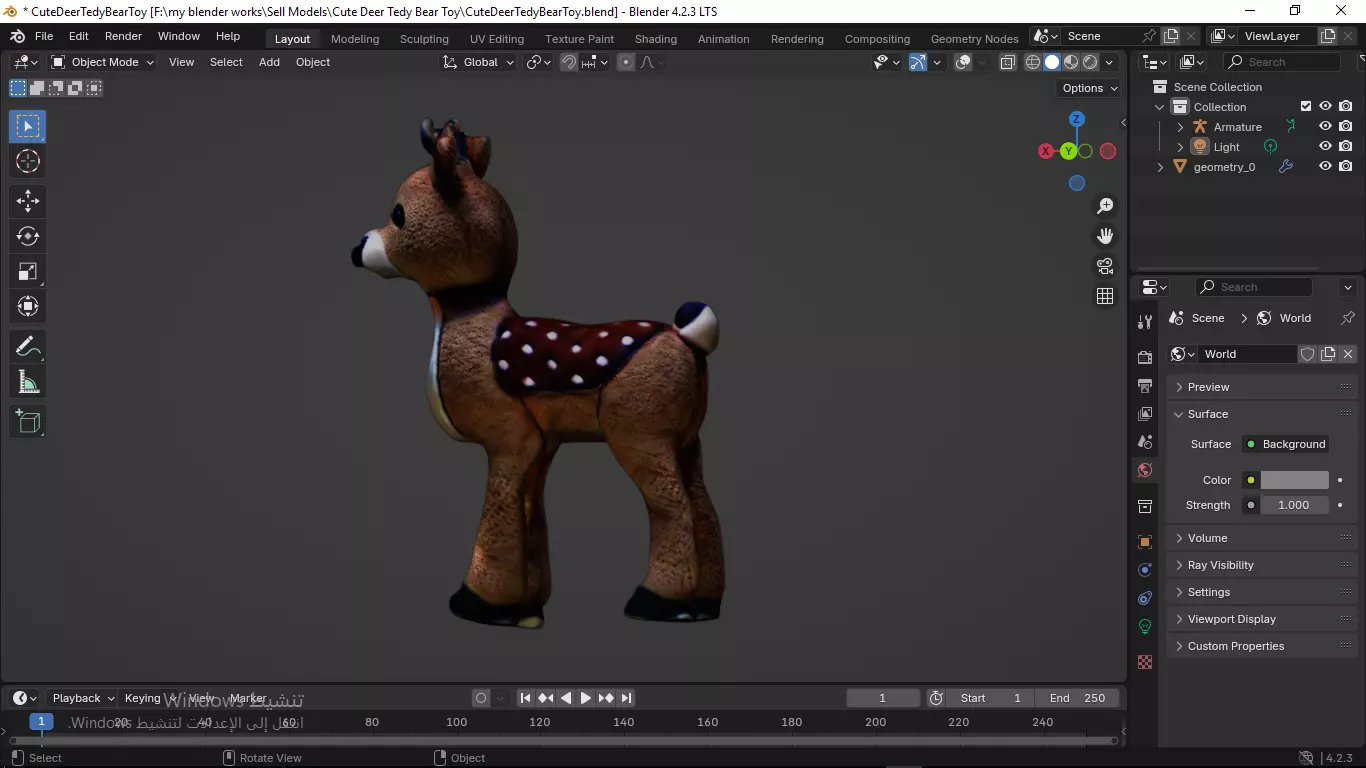
Task: Open the viewport Add menu
Action: (x=269, y=62)
